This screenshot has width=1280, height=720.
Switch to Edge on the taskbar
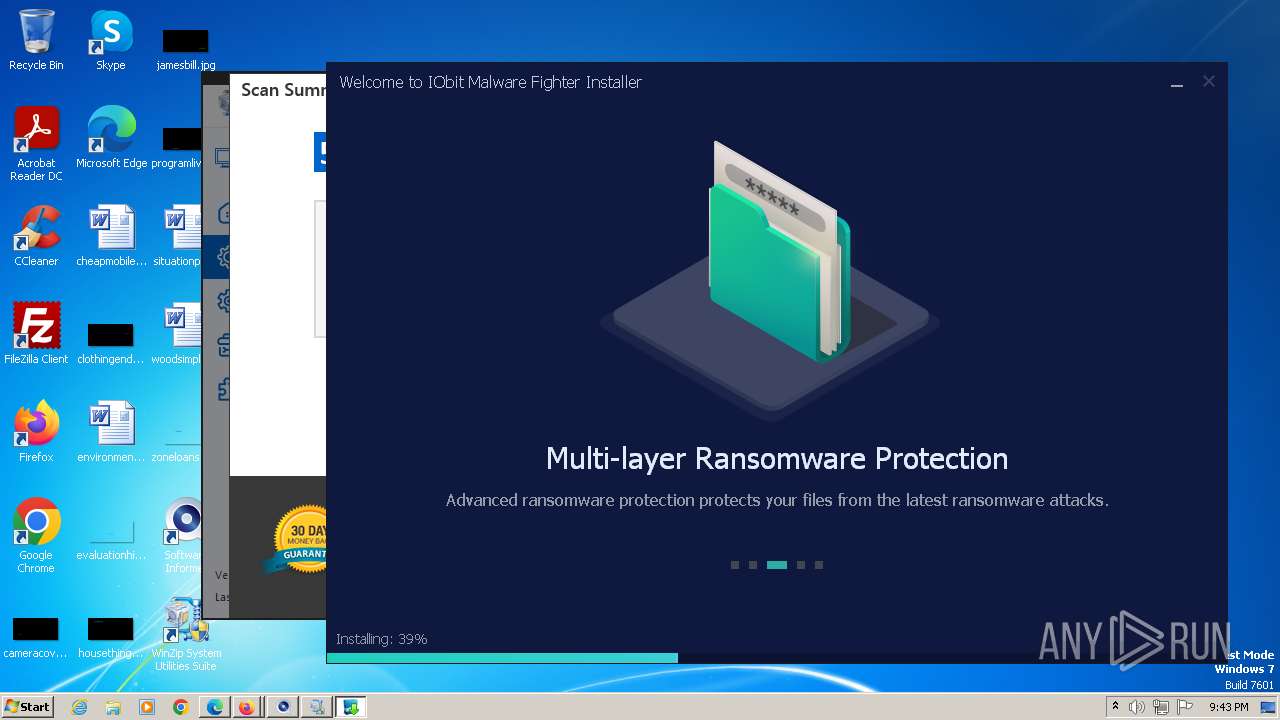(215, 707)
